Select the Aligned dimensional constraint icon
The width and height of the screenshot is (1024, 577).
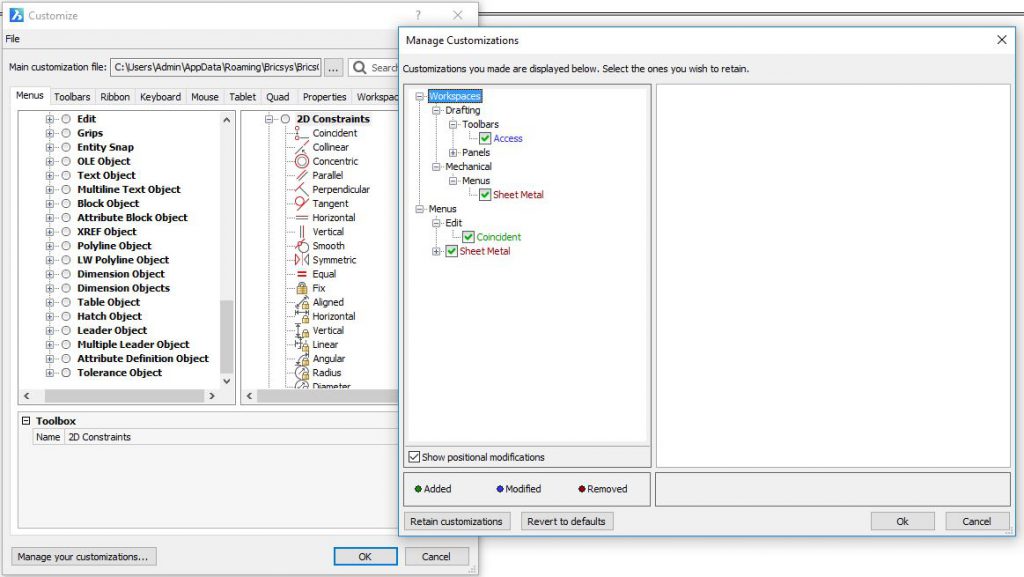tap(301, 302)
